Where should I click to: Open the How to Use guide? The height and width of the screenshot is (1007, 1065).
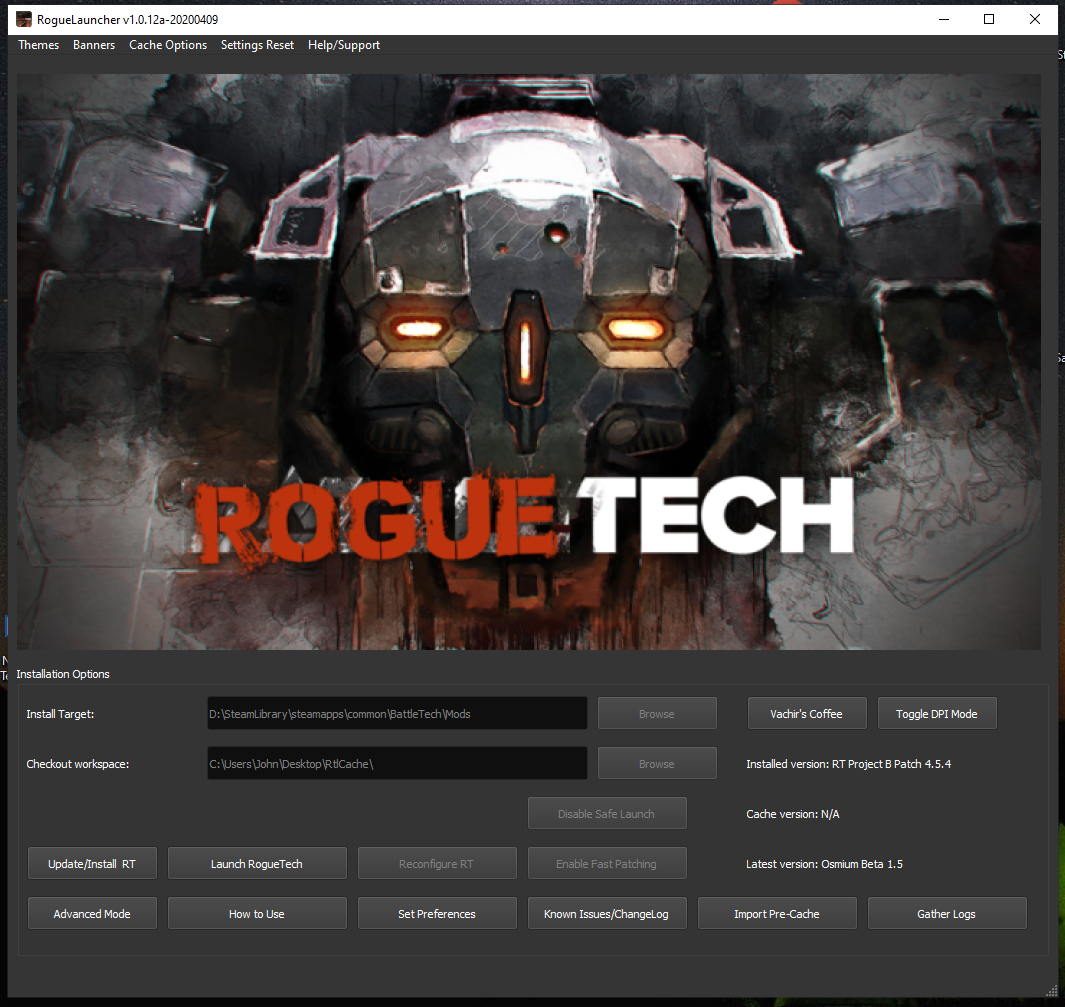coord(257,914)
